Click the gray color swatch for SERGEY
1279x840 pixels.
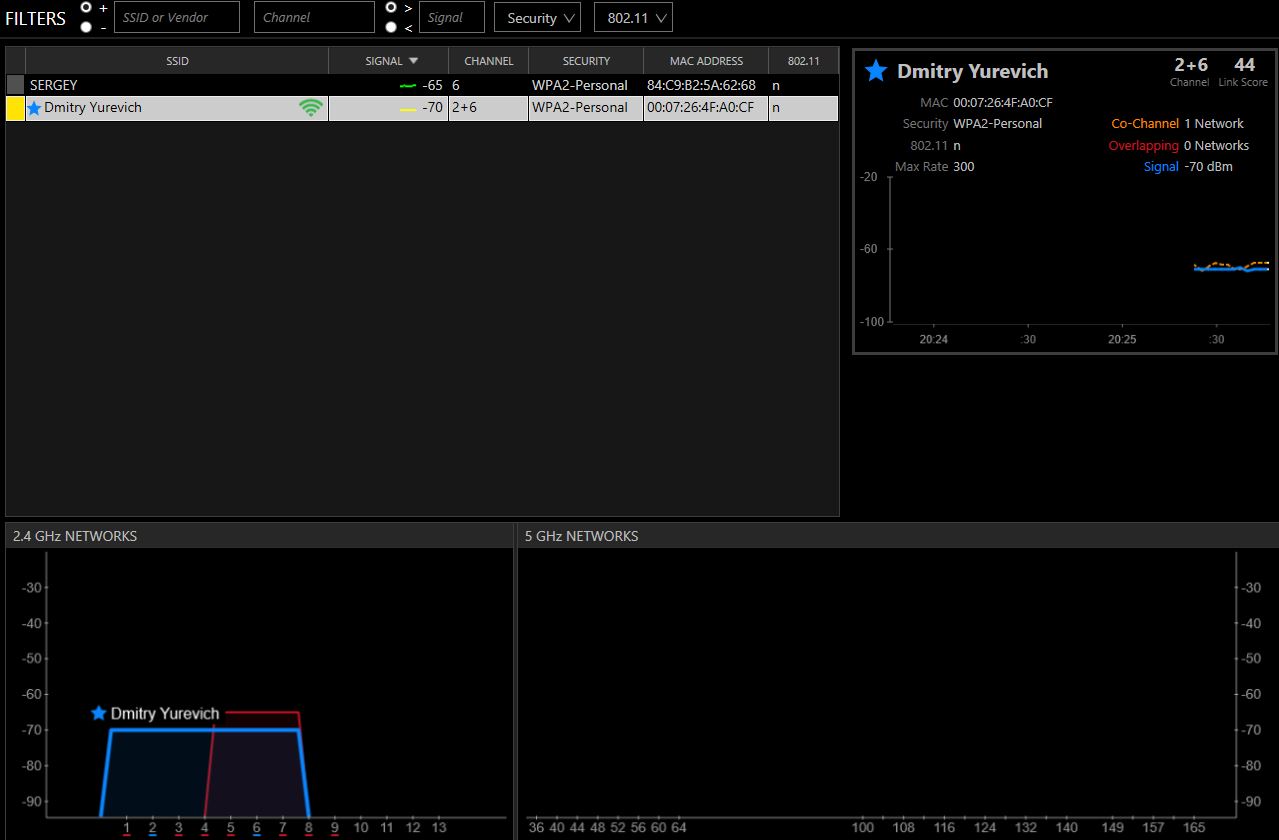[x=15, y=86]
